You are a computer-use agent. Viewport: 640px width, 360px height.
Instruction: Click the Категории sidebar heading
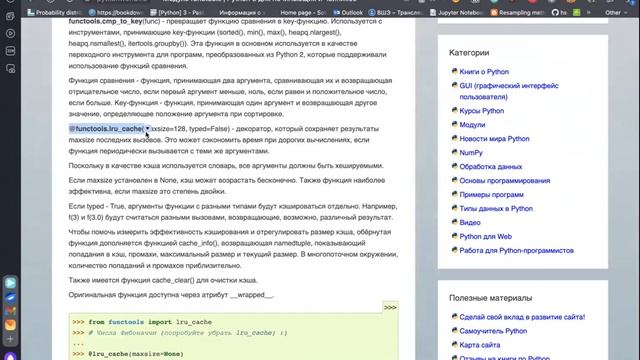(x=469, y=53)
